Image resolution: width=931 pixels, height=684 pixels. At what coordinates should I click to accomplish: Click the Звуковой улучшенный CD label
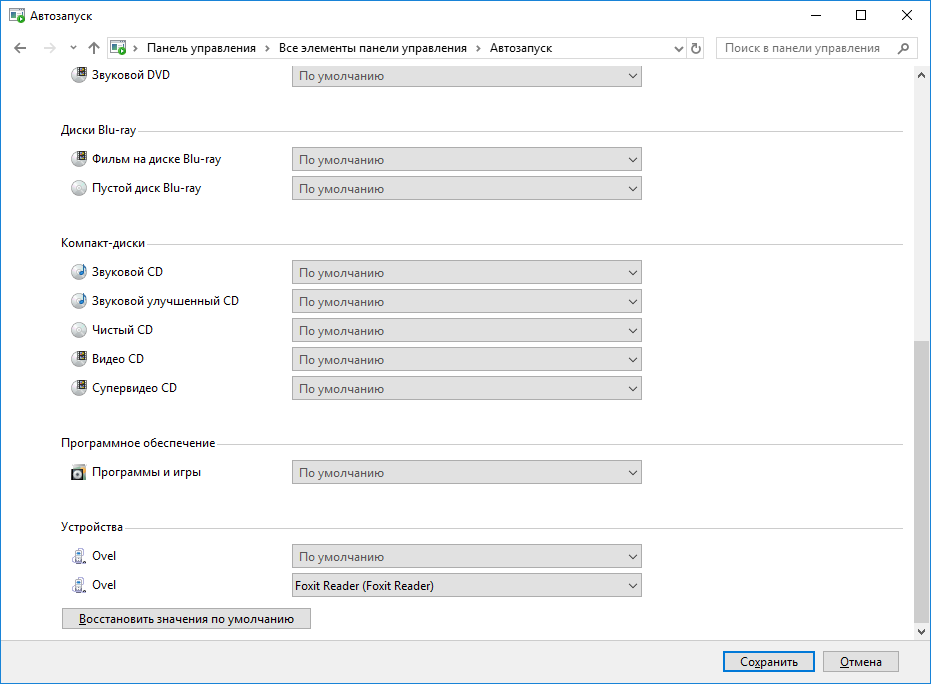[x=165, y=301]
